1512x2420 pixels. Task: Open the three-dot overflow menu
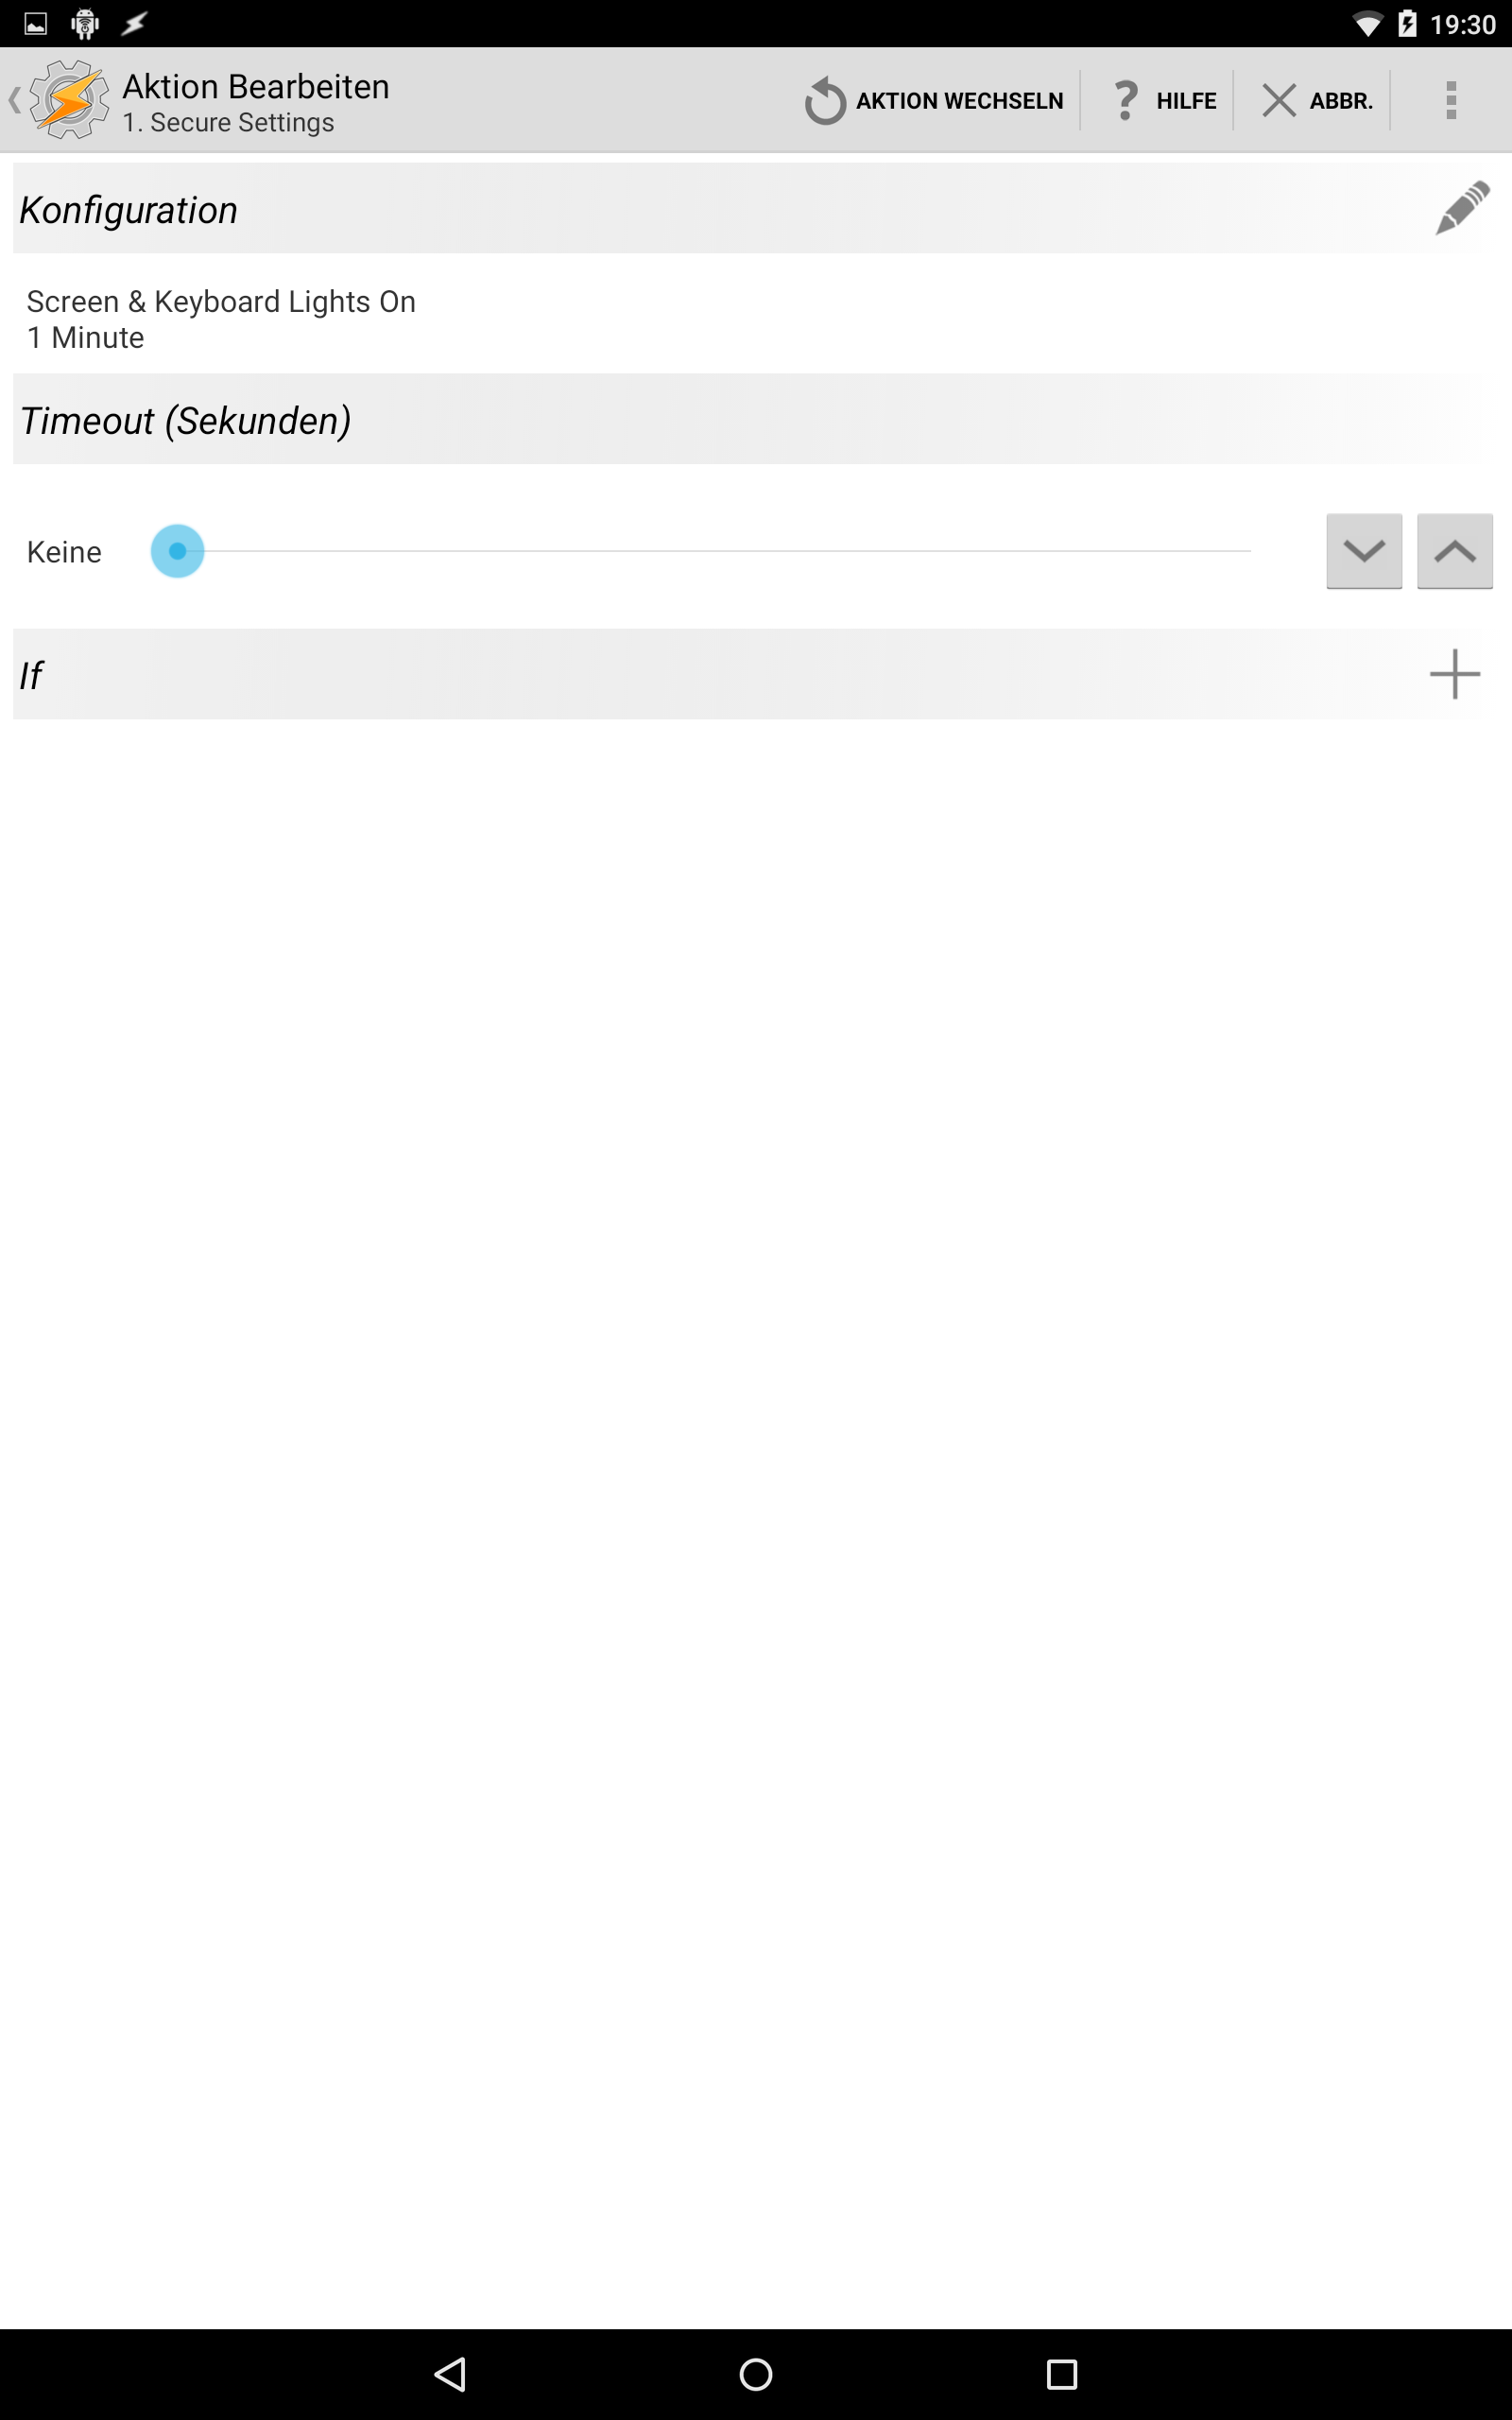coord(1450,100)
